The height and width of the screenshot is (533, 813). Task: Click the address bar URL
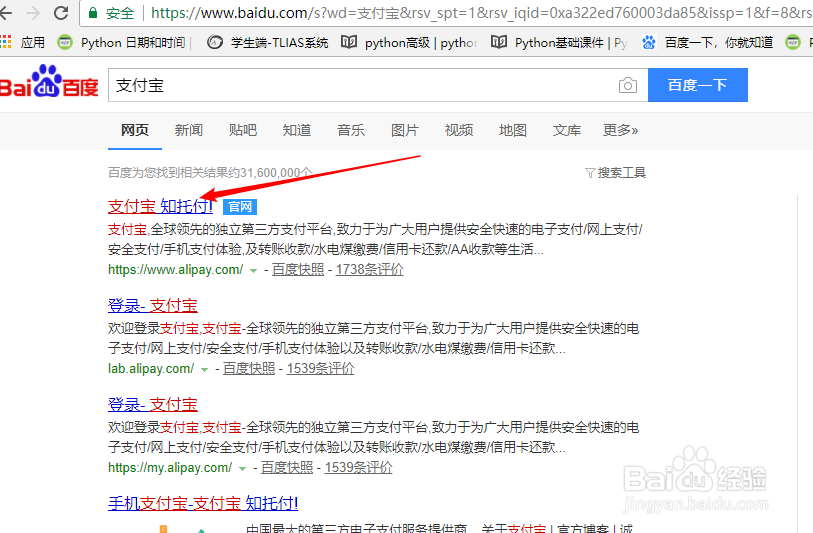481,13
